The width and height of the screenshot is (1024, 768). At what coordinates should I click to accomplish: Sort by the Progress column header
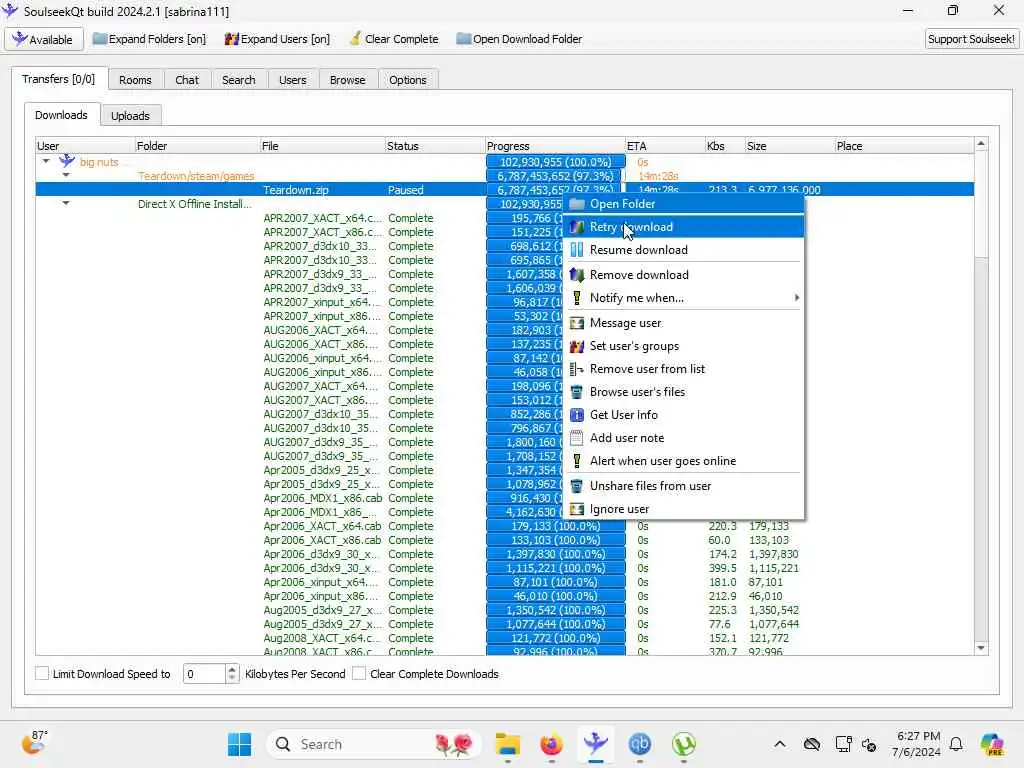555,146
